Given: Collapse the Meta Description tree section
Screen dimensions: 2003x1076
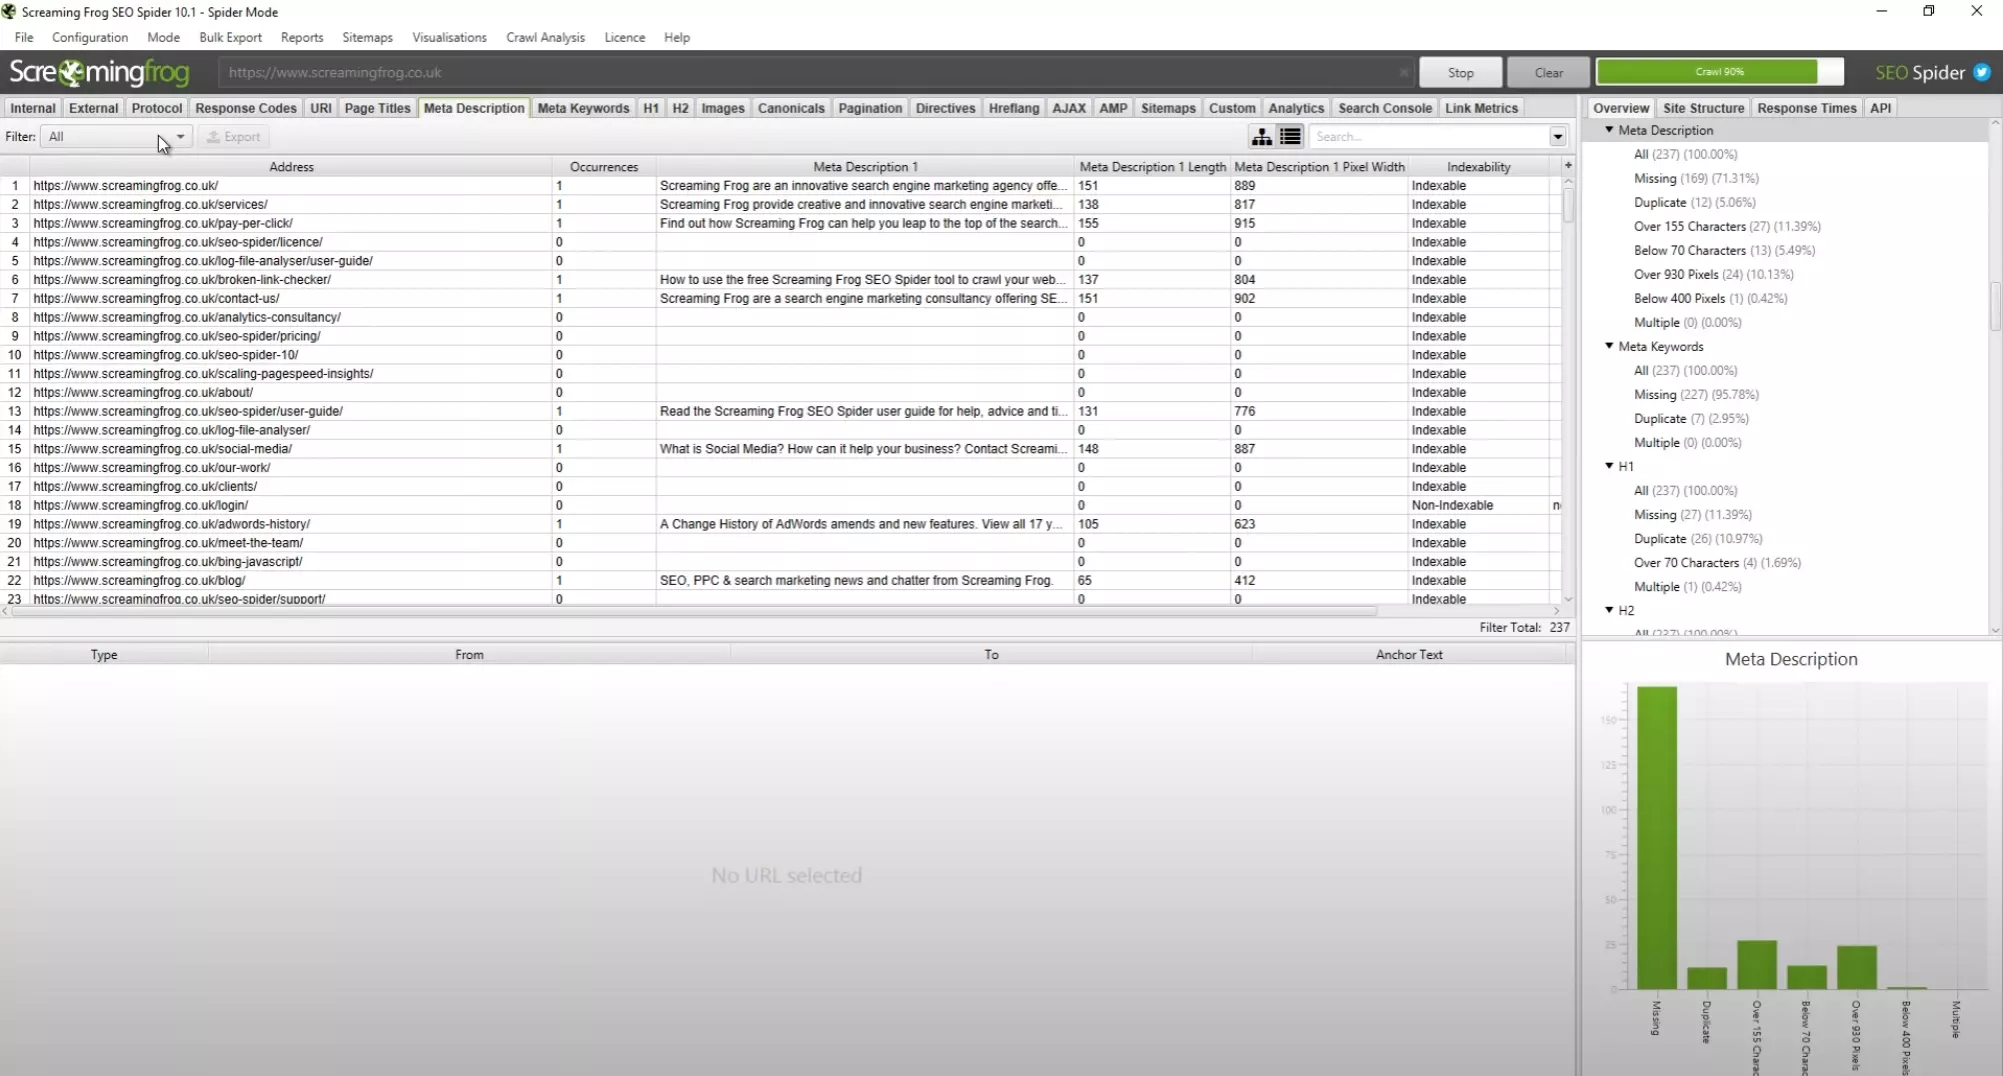Looking at the screenshot, I should (x=1609, y=130).
